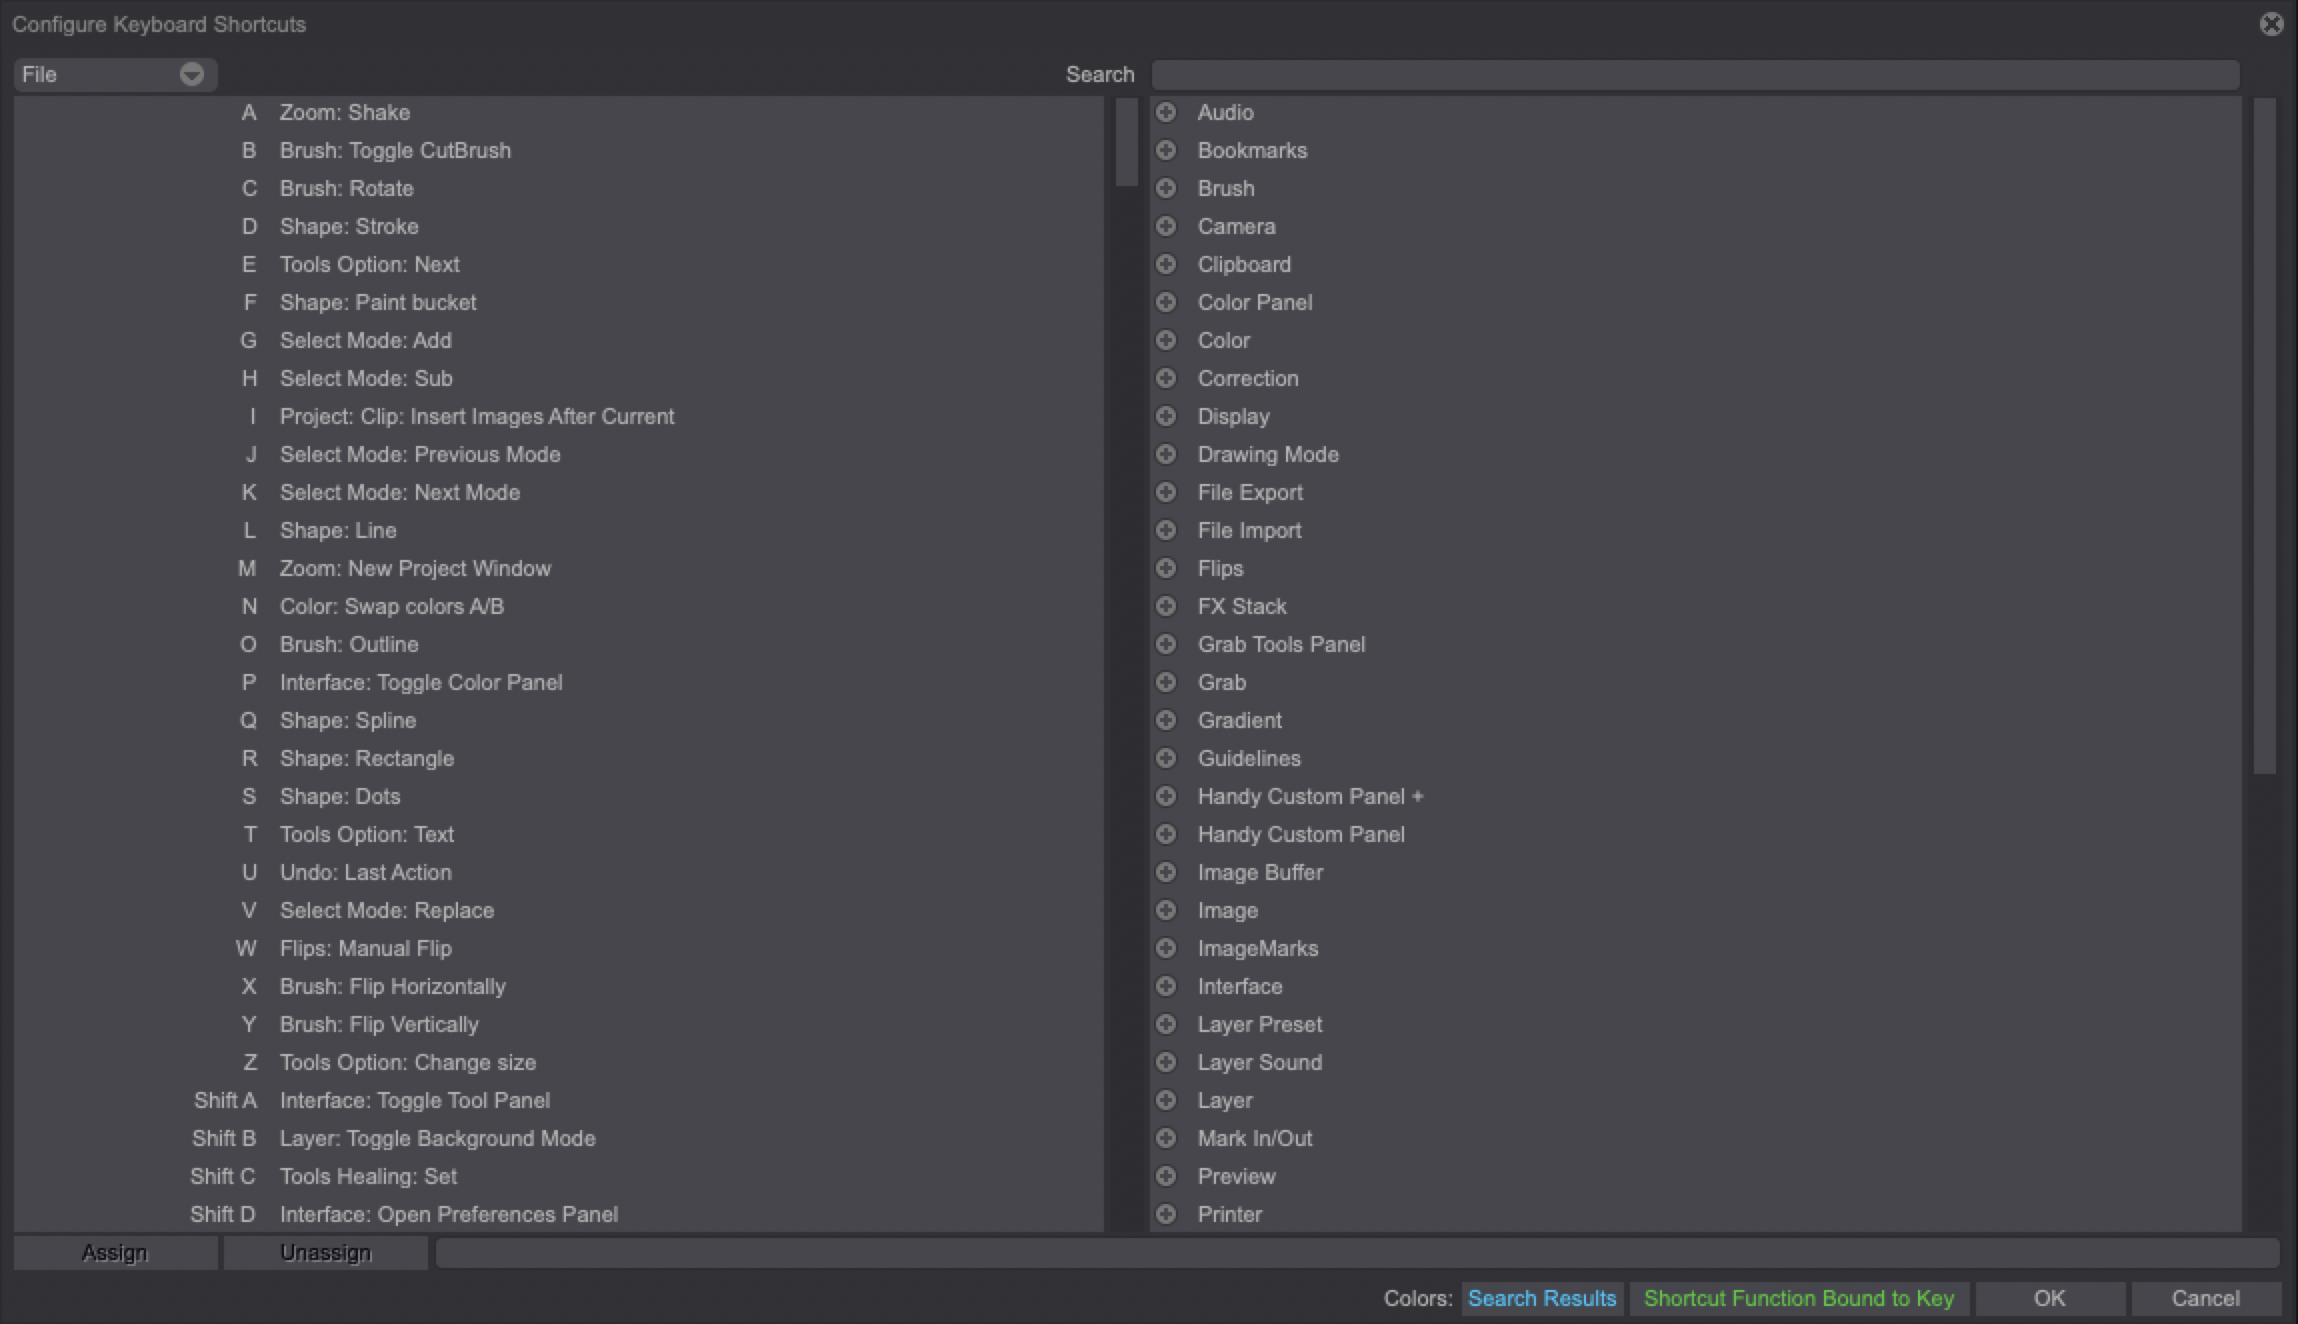The image size is (2298, 1324).
Task: Expand the Handy Custom Panel category
Action: (1168, 834)
